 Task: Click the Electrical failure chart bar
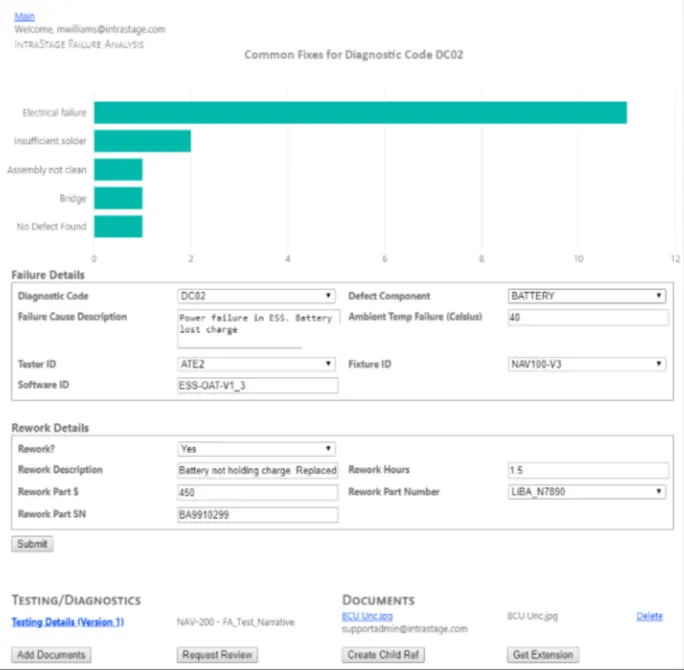(x=360, y=113)
